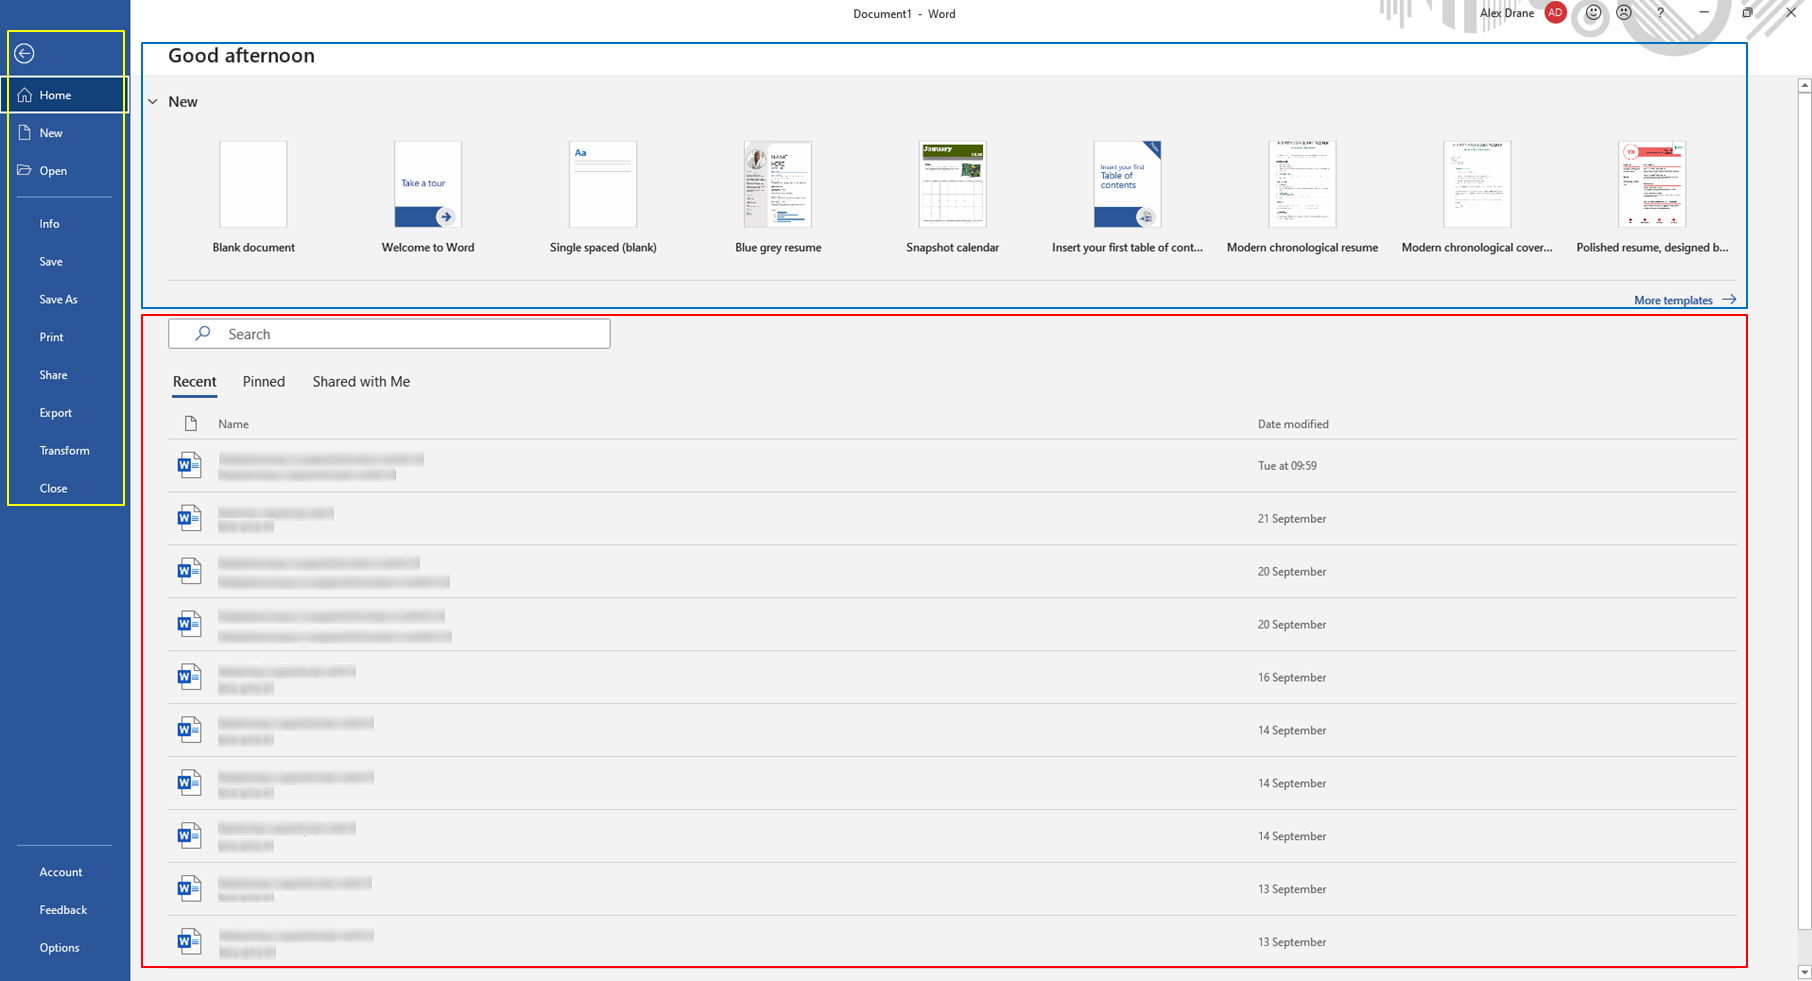Viewport: 1812px width, 981px height.
Task: Select the Snapshot calendar template
Action: click(952, 185)
